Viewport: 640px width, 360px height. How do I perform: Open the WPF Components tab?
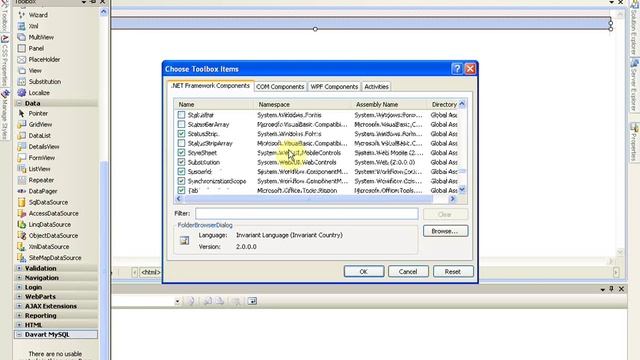(334, 87)
